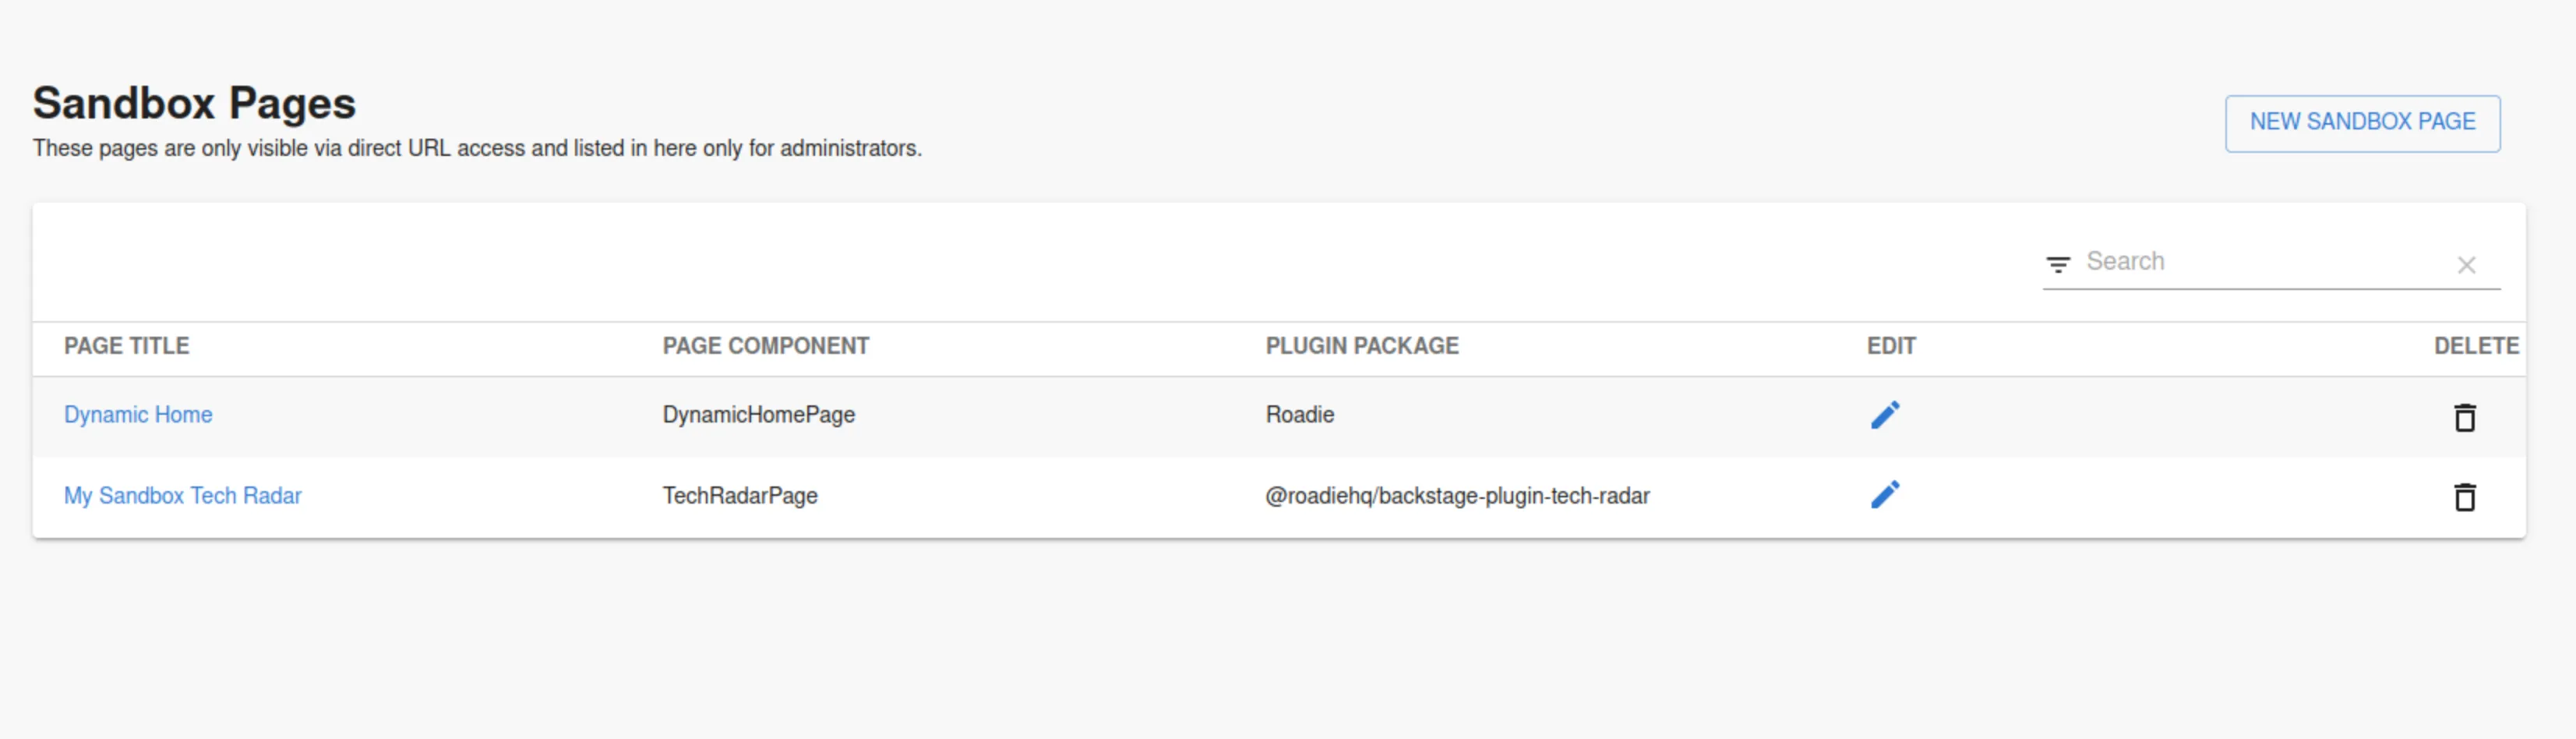Open the Dynamic Home page link
2576x739 pixels.
click(x=138, y=414)
